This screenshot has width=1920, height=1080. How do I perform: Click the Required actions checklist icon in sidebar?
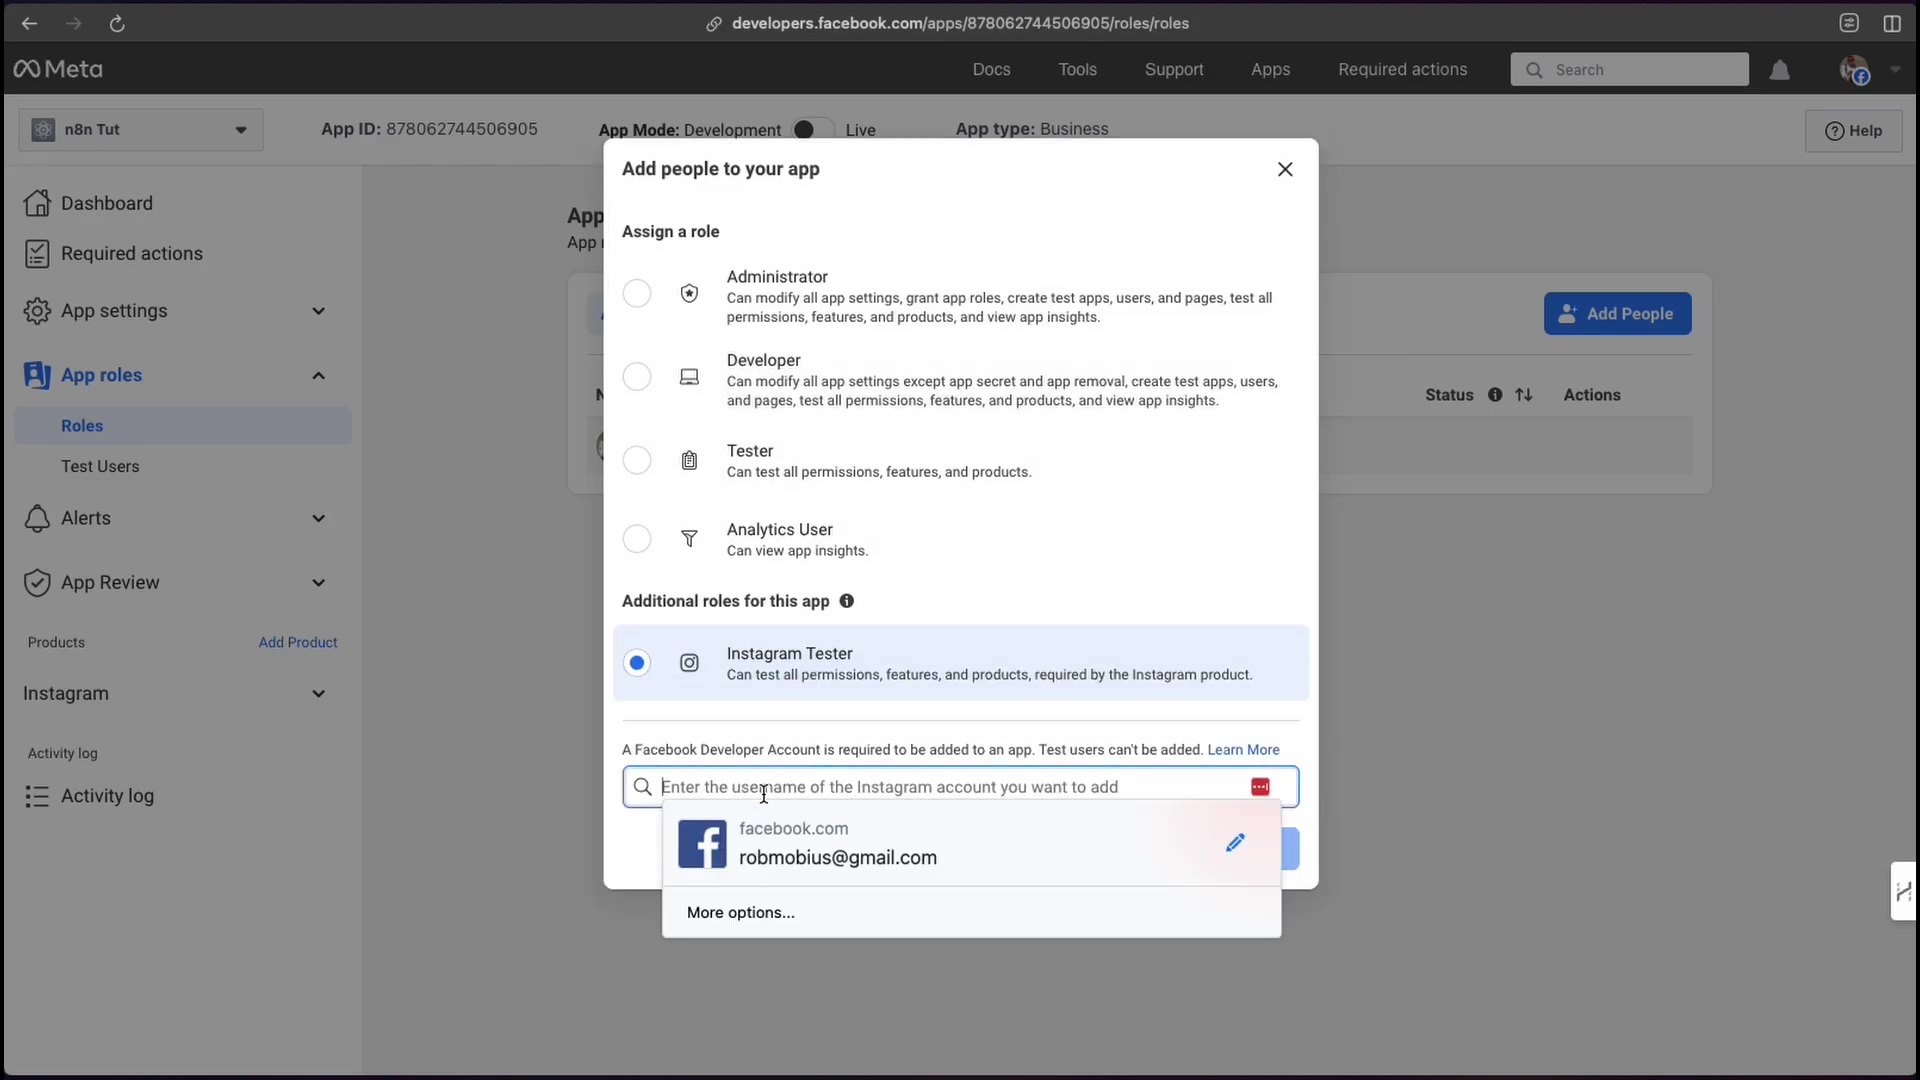click(x=37, y=254)
